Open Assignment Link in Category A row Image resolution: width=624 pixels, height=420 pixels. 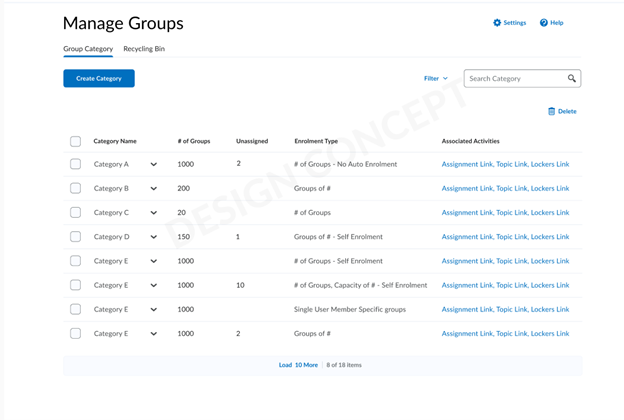coord(467,164)
